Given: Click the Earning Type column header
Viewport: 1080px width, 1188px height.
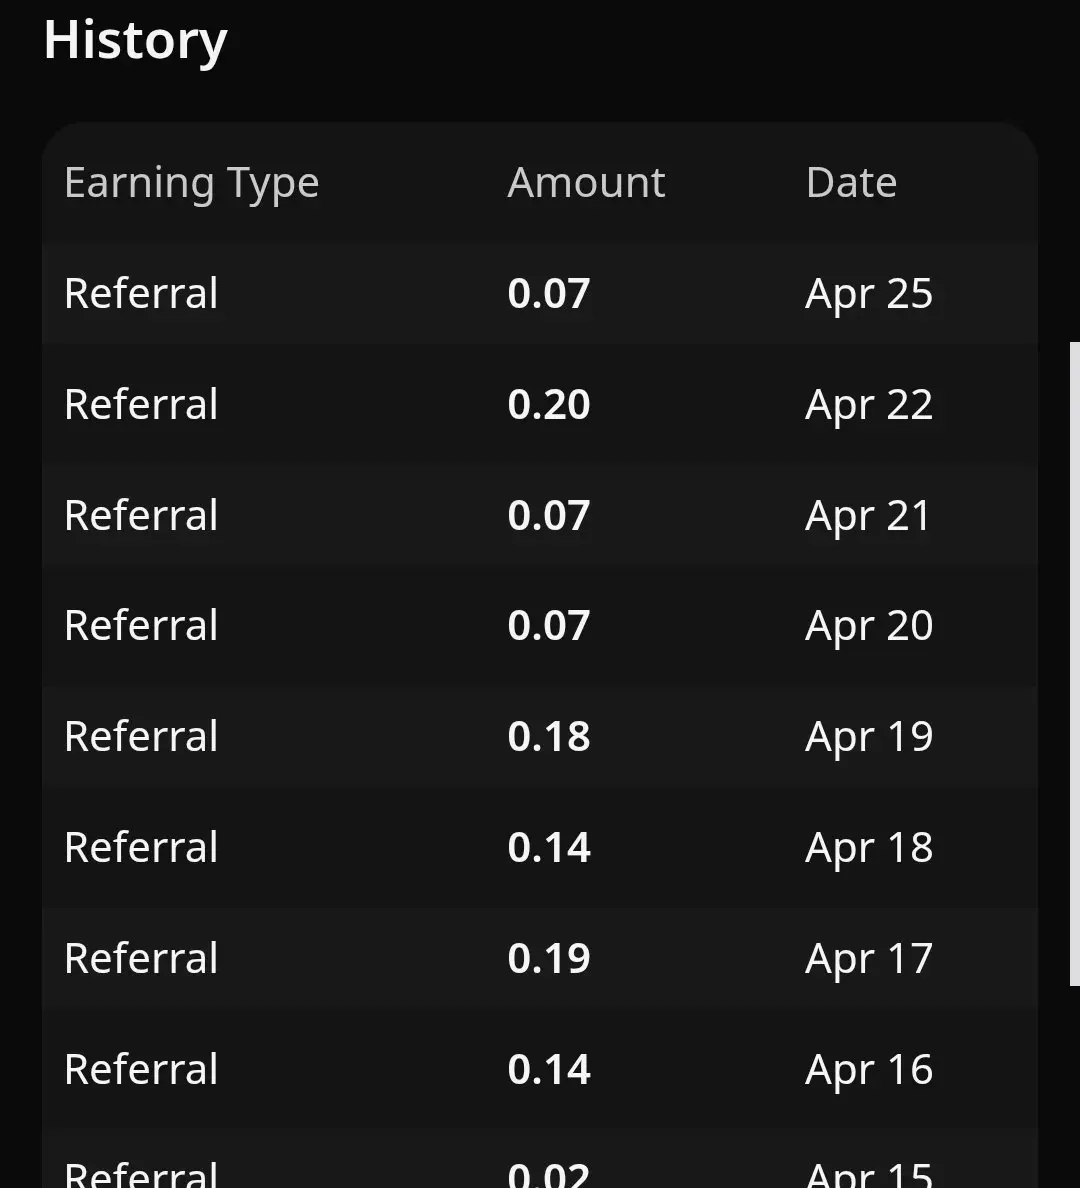Looking at the screenshot, I should (x=191, y=183).
